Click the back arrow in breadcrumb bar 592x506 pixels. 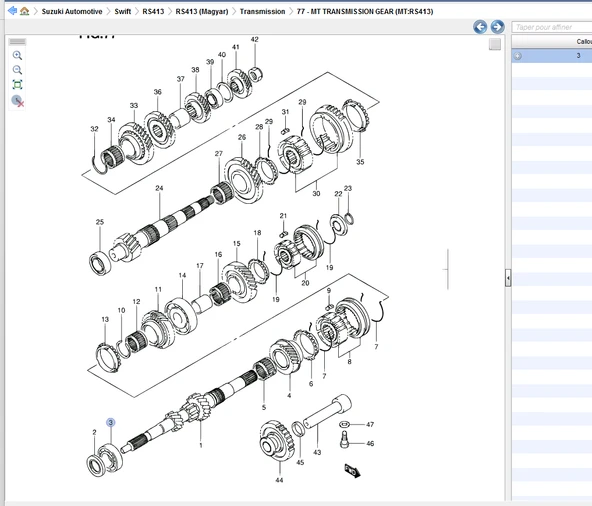tap(12, 11)
